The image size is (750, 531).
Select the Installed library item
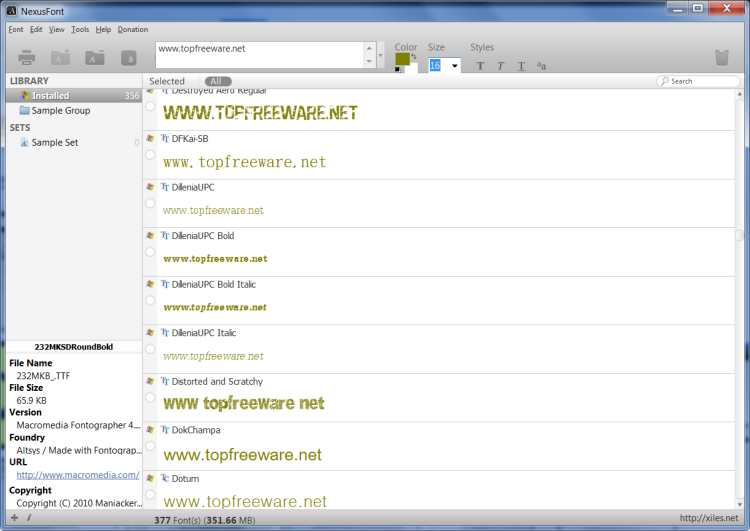74,96
